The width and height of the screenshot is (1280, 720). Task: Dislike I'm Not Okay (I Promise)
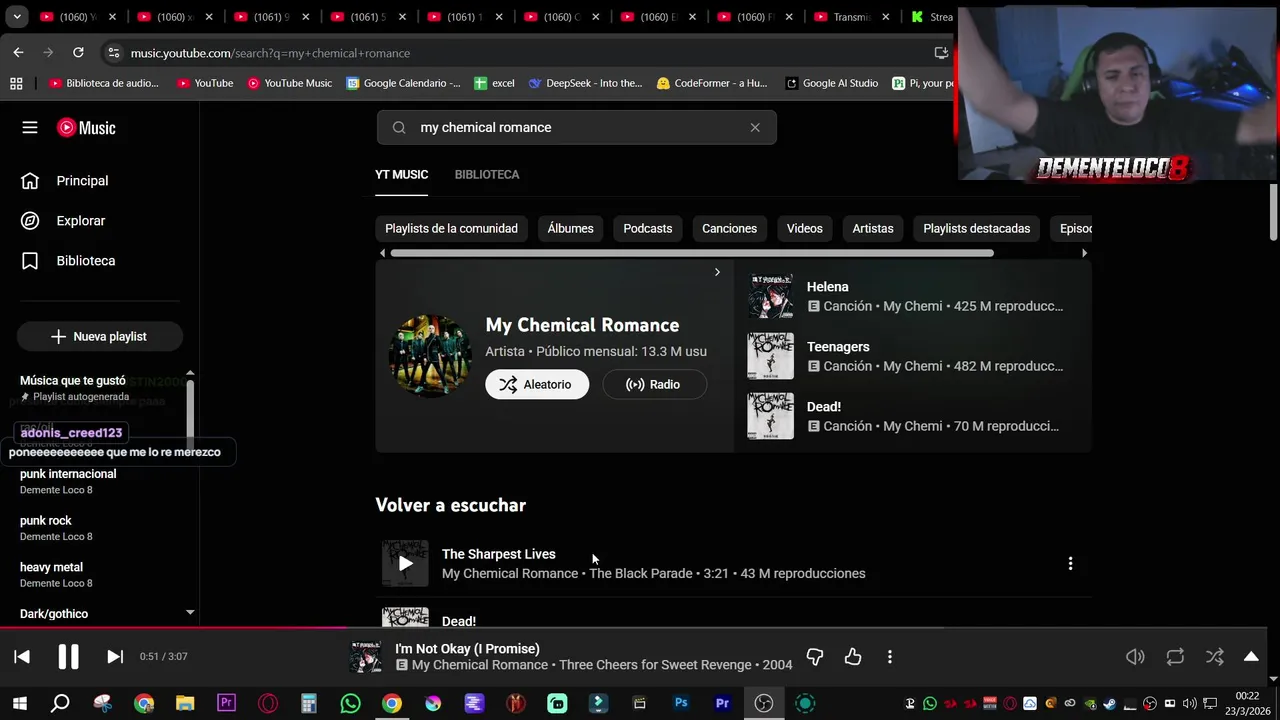coord(815,657)
